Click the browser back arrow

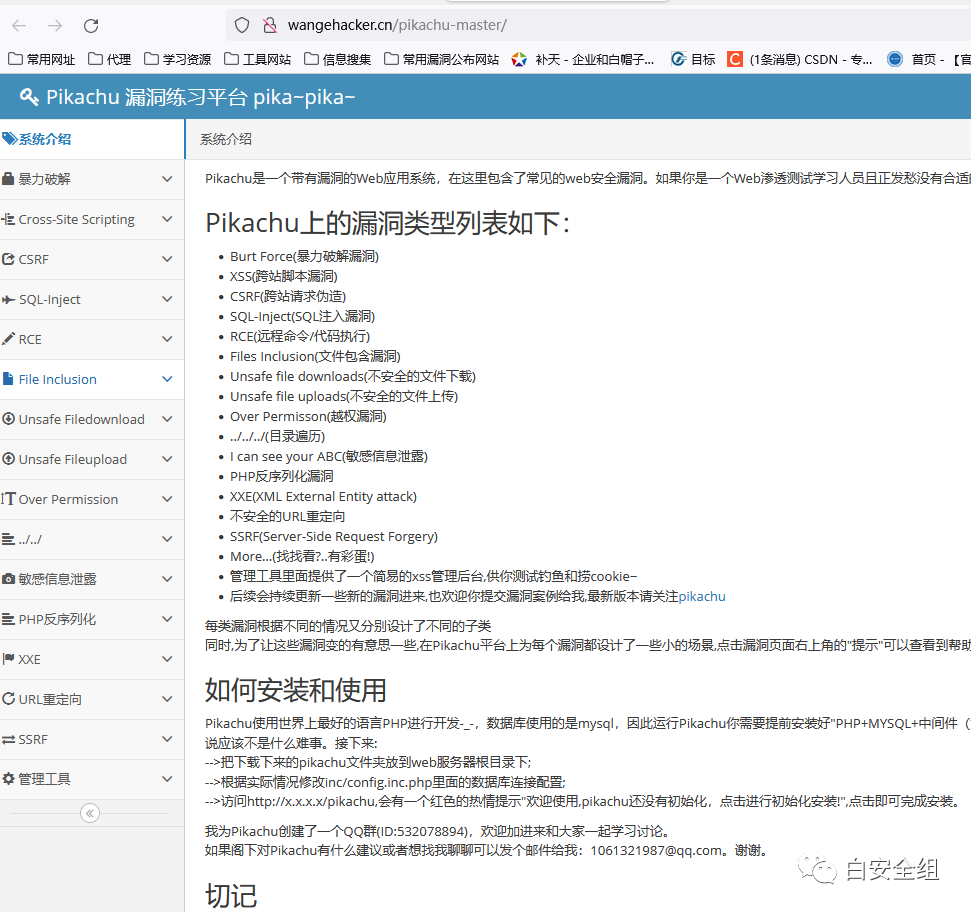pos(19,25)
